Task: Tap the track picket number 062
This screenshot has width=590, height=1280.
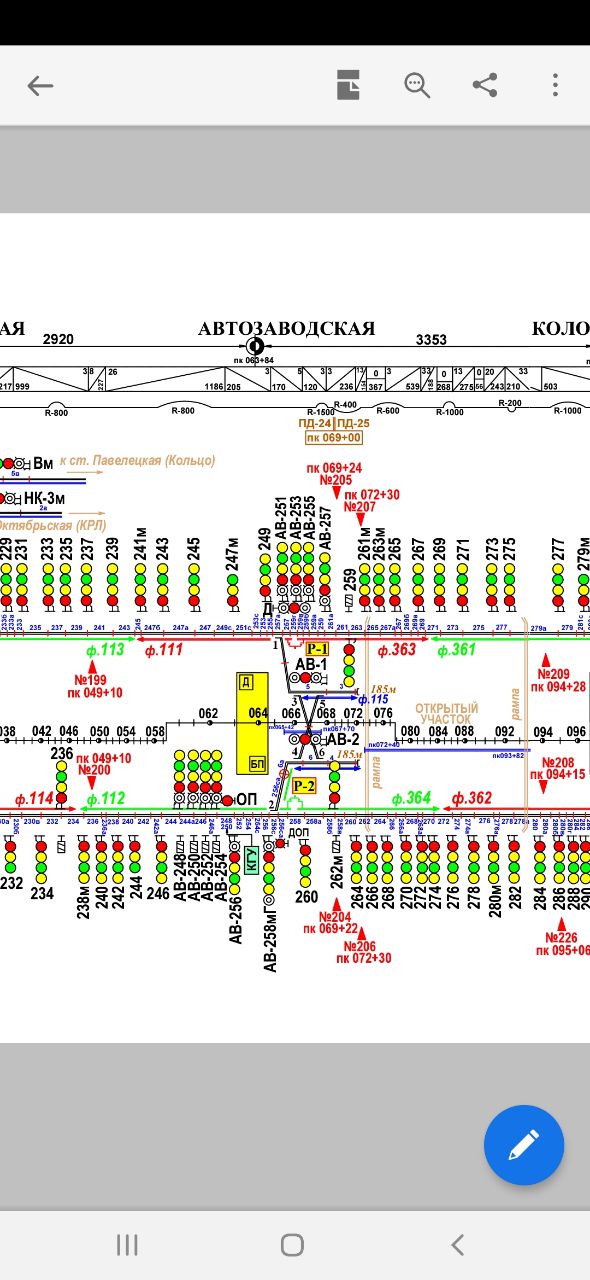Action: click(208, 714)
